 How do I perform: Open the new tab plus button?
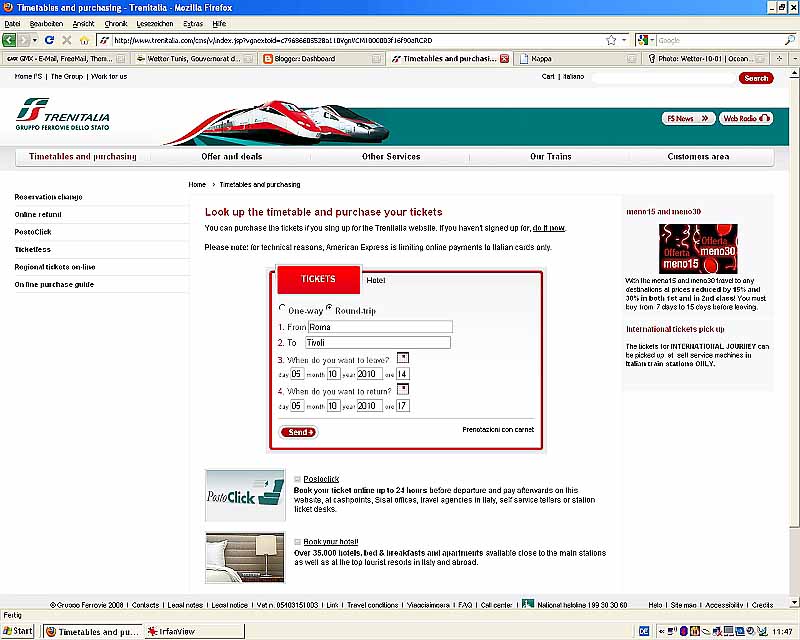[779, 59]
